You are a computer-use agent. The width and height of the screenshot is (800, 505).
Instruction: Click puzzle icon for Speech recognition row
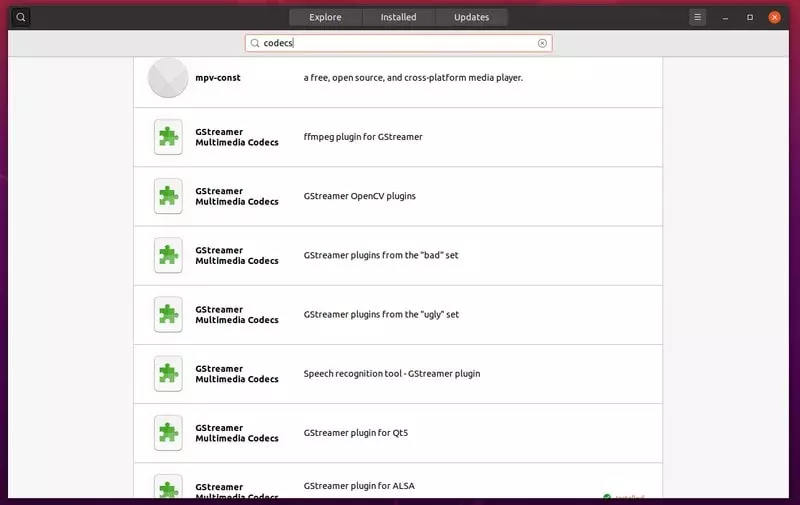pos(168,373)
